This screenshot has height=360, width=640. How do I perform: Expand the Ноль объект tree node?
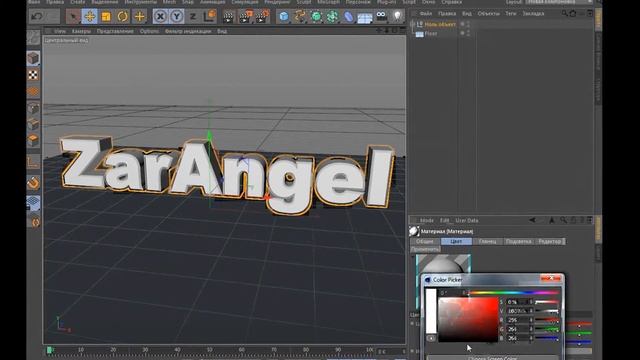tap(412, 24)
